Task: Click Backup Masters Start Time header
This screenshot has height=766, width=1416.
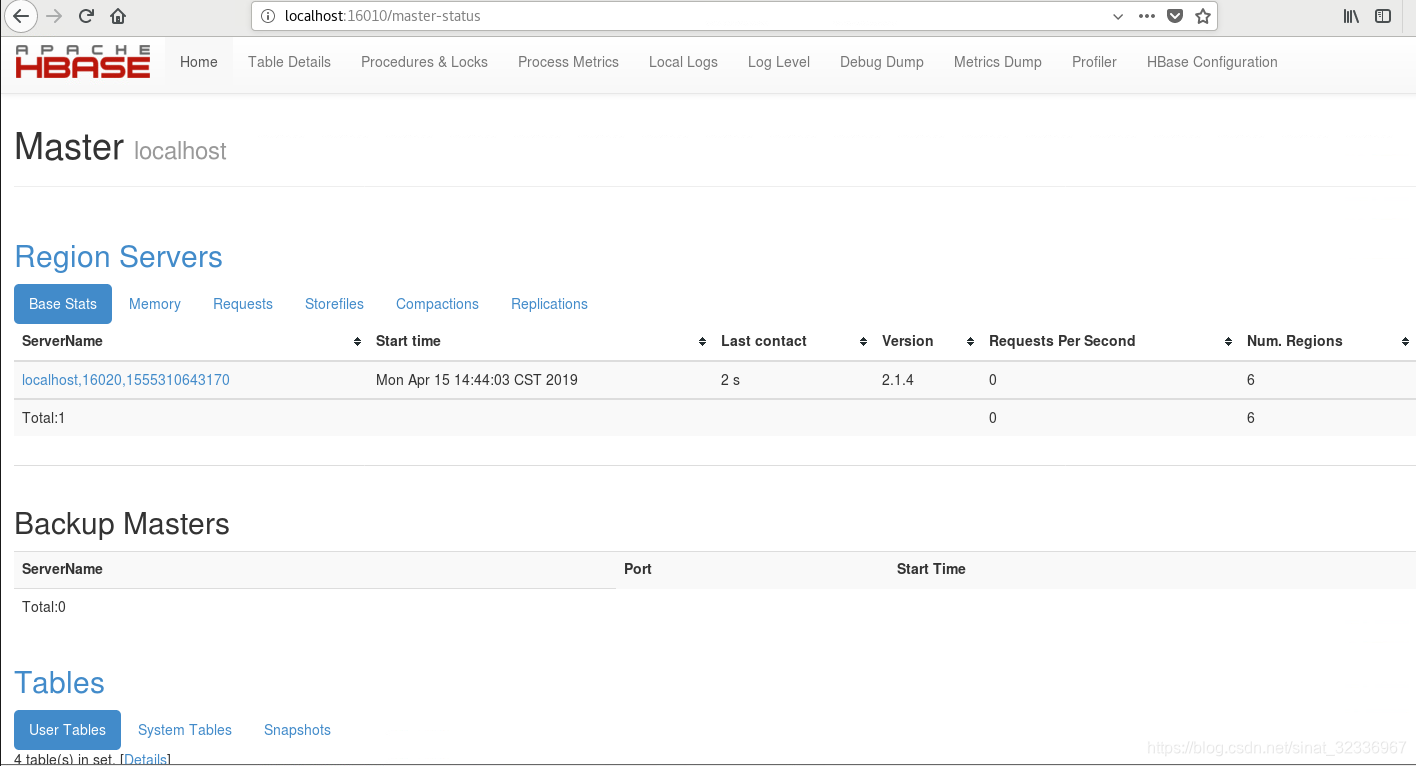Action: click(x=931, y=569)
